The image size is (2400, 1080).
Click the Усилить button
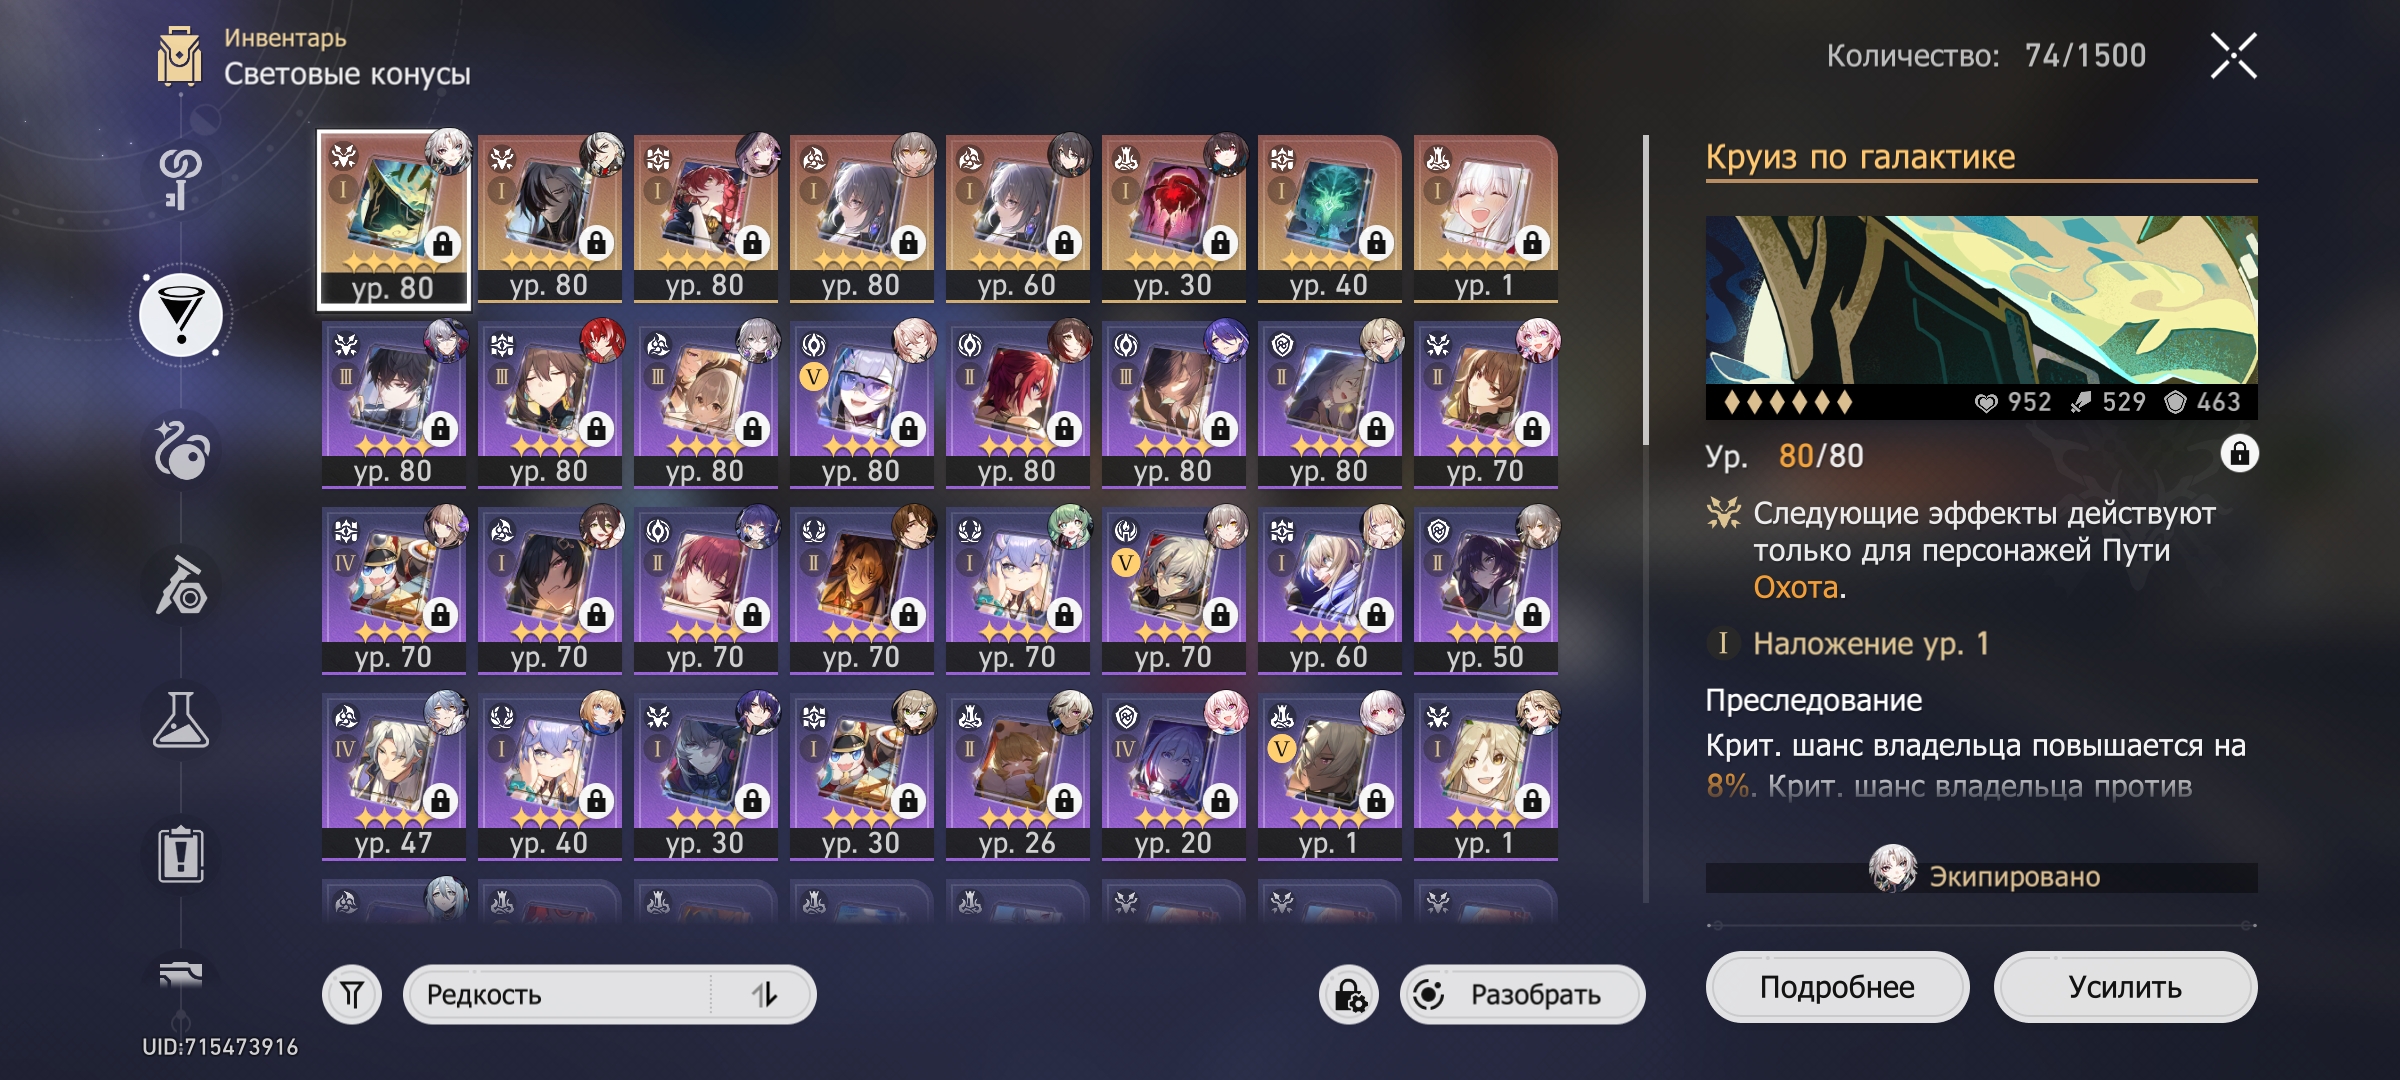coord(2125,987)
